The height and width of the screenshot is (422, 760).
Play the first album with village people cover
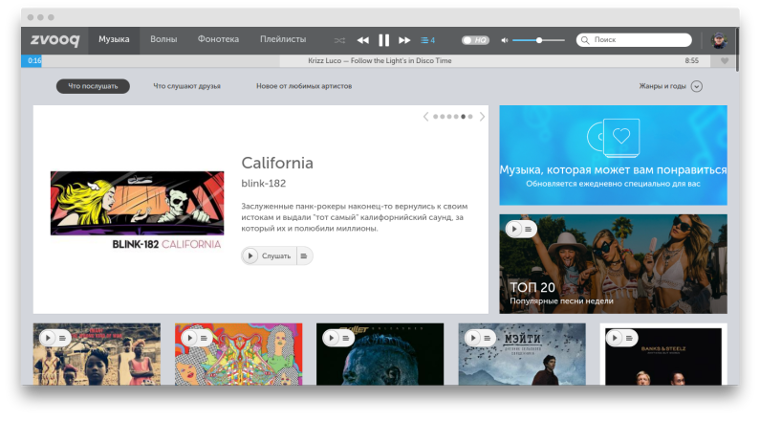point(48,338)
